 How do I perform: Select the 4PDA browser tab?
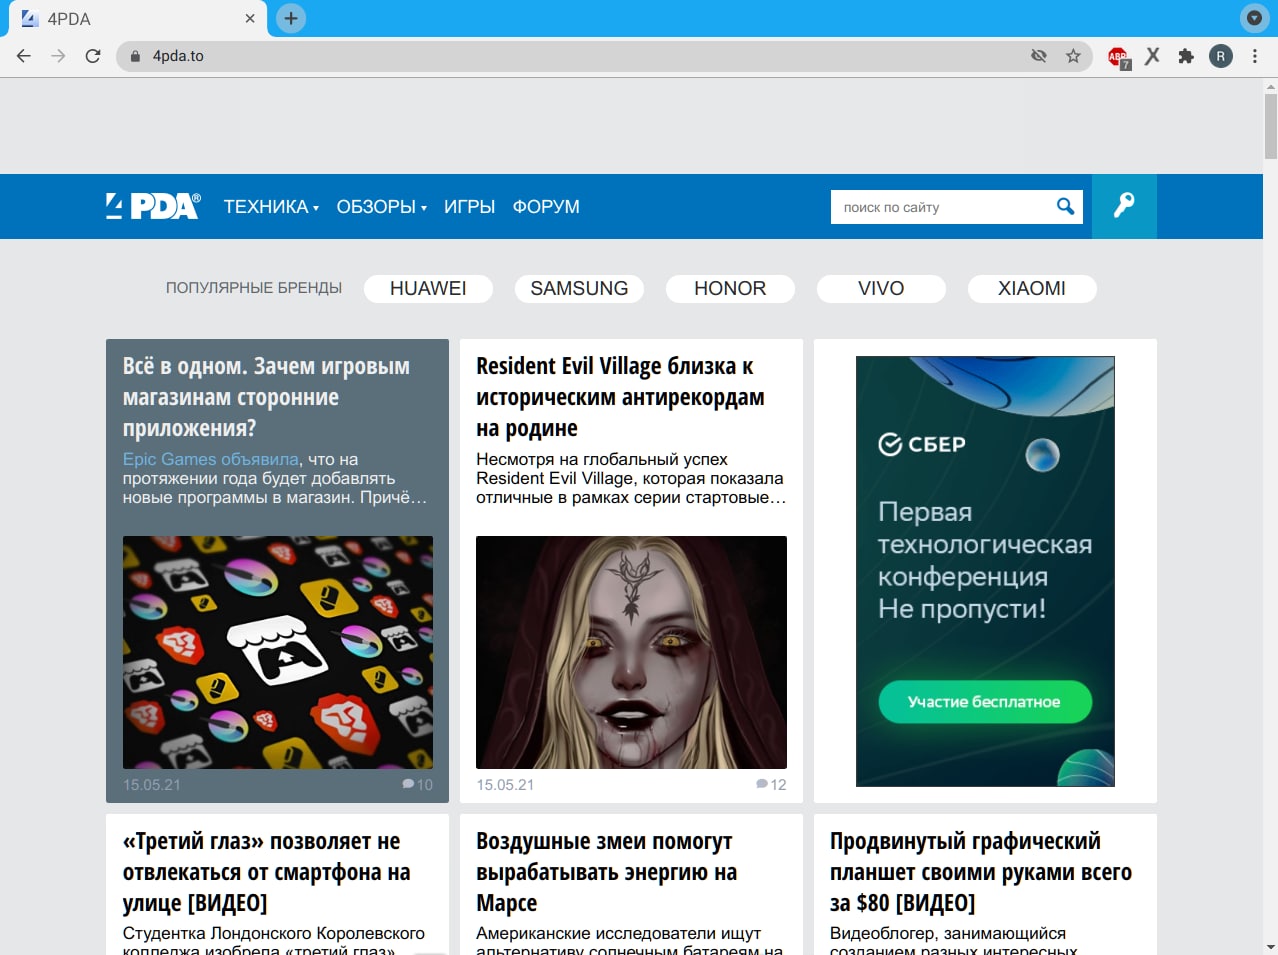tap(137, 19)
